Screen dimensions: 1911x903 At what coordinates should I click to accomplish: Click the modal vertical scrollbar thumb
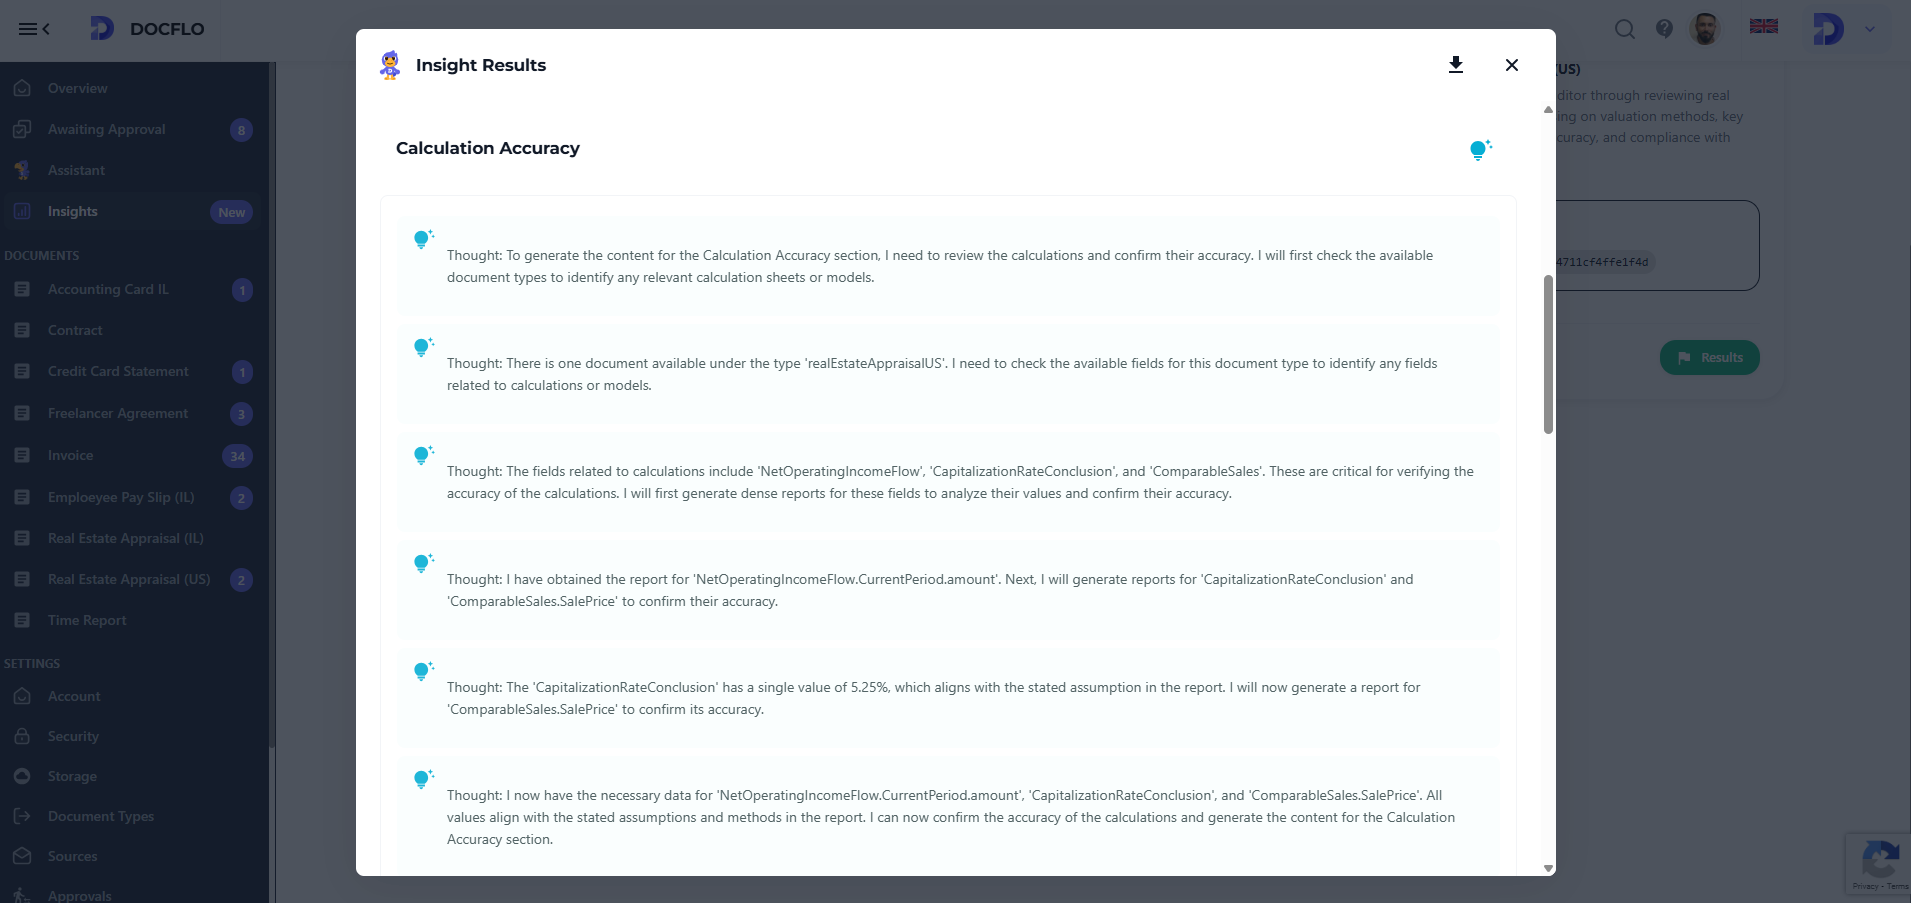[1548, 355]
